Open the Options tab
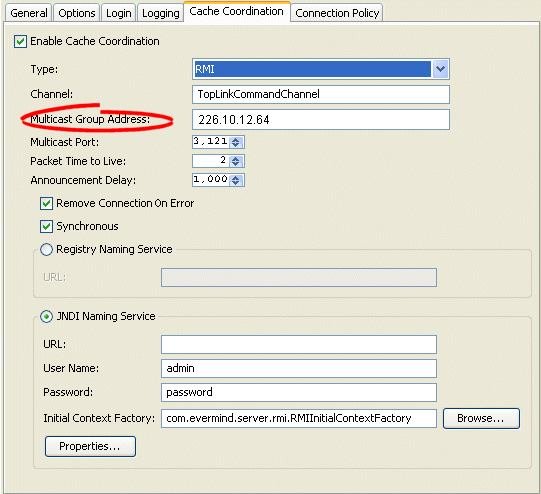541x494 pixels. click(x=77, y=13)
